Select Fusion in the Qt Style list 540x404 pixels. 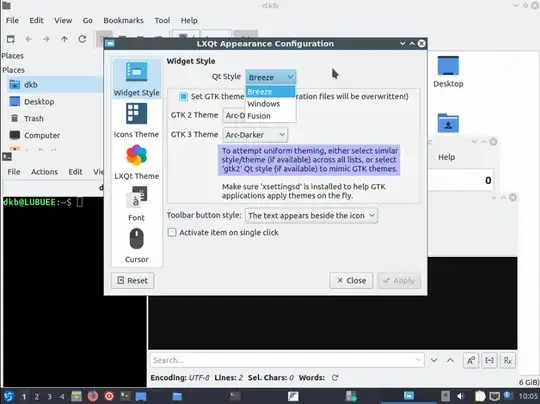[x=270, y=116]
